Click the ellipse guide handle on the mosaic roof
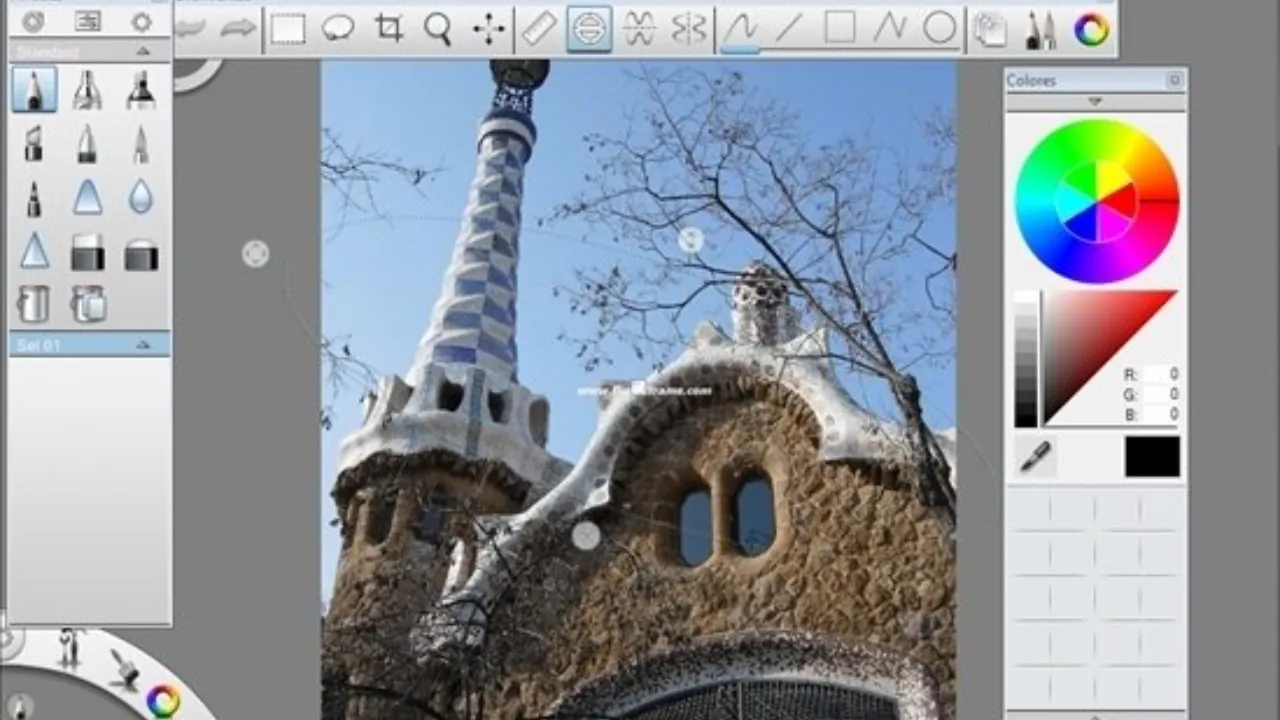 pyautogui.click(x=586, y=536)
